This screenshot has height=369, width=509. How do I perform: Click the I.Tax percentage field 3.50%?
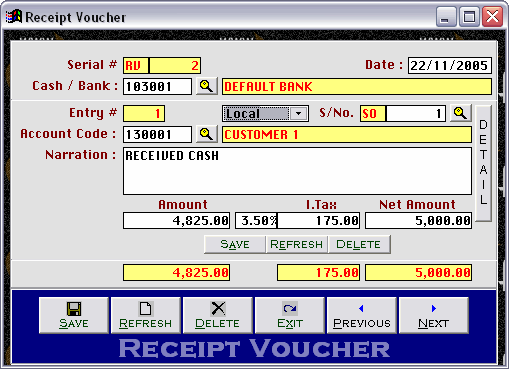tap(256, 221)
